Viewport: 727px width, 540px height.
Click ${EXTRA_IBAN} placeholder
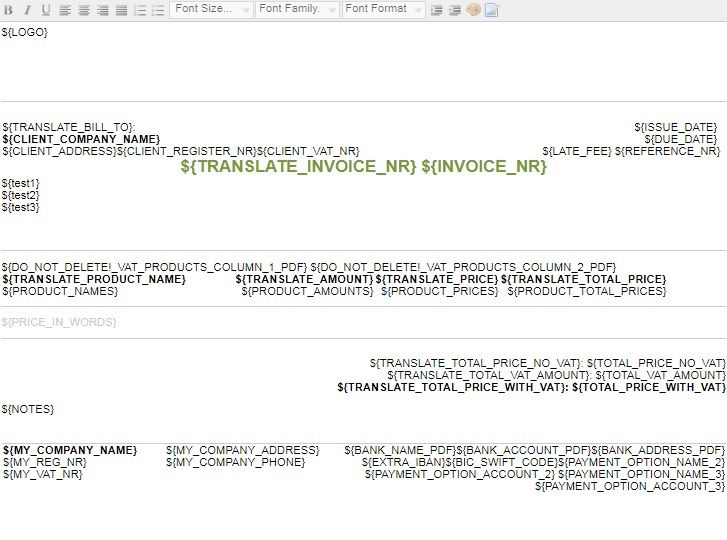click(404, 462)
